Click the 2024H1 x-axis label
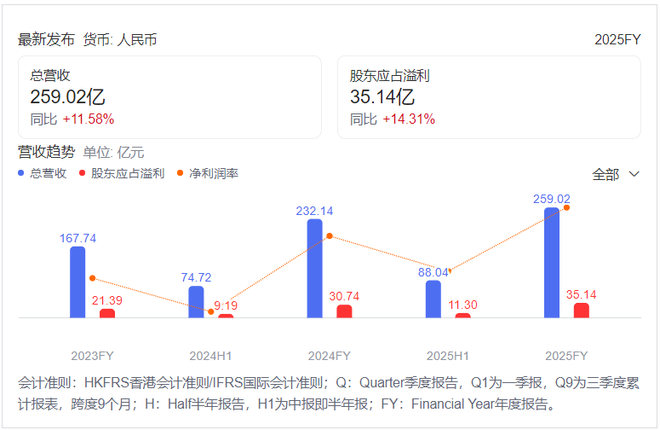Viewport: 660px width, 430px height. (210, 355)
